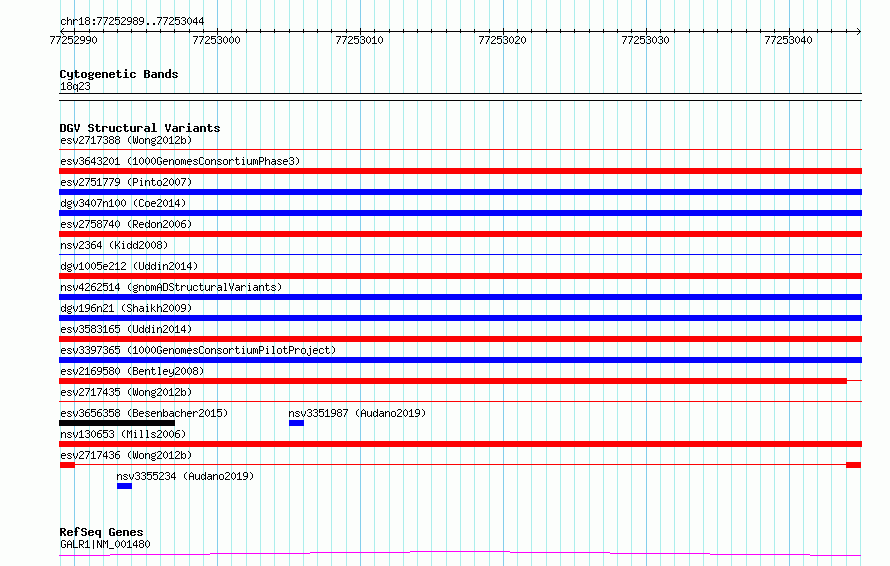Click ruler position 77253000

tap(216, 40)
